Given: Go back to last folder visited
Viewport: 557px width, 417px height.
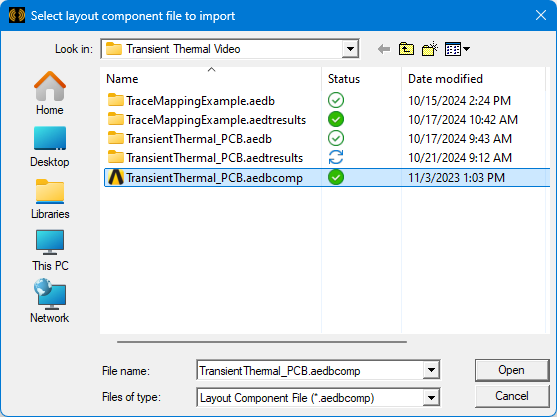Looking at the screenshot, I should 384,49.
